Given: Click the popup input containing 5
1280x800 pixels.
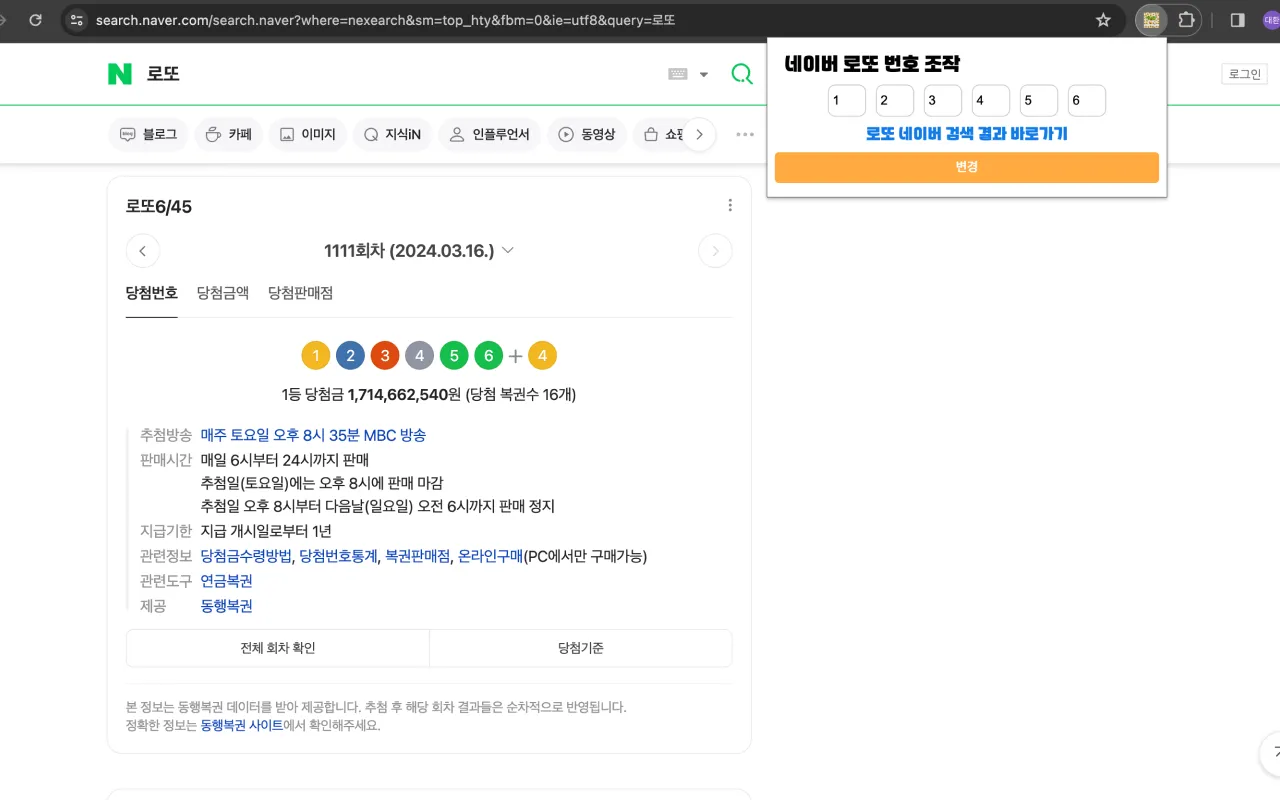Looking at the screenshot, I should (x=1039, y=101).
